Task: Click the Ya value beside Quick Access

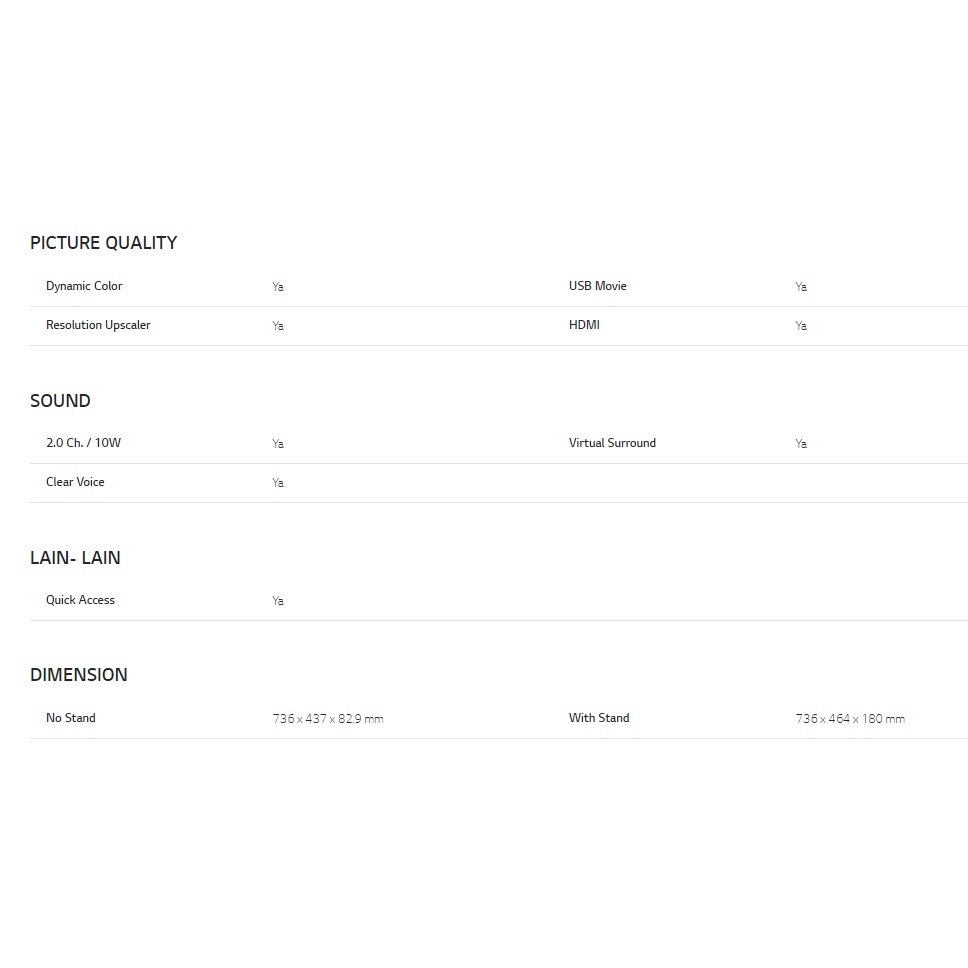Action: tap(278, 601)
